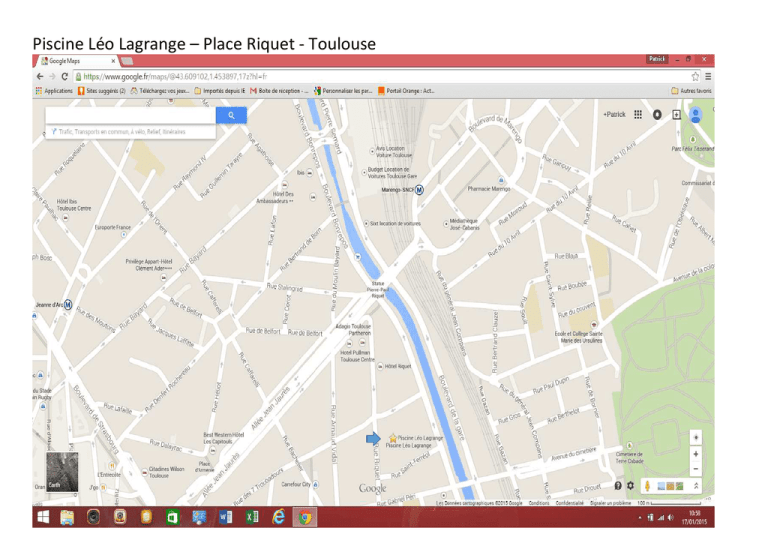Open the Chrome menu hamburger button
Image resolution: width=768 pixels, height=543 pixels.
point(709,75)
